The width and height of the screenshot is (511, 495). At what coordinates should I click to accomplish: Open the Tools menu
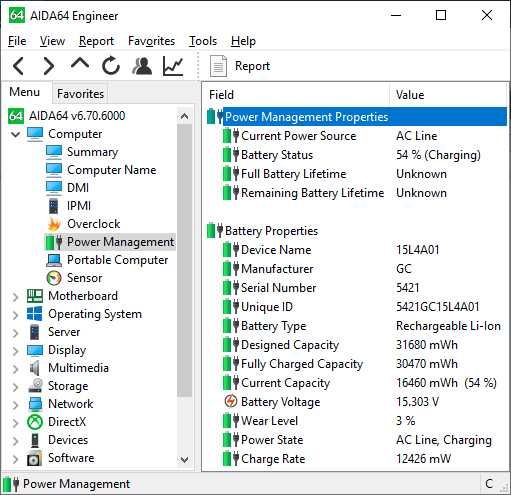(203, 41)
